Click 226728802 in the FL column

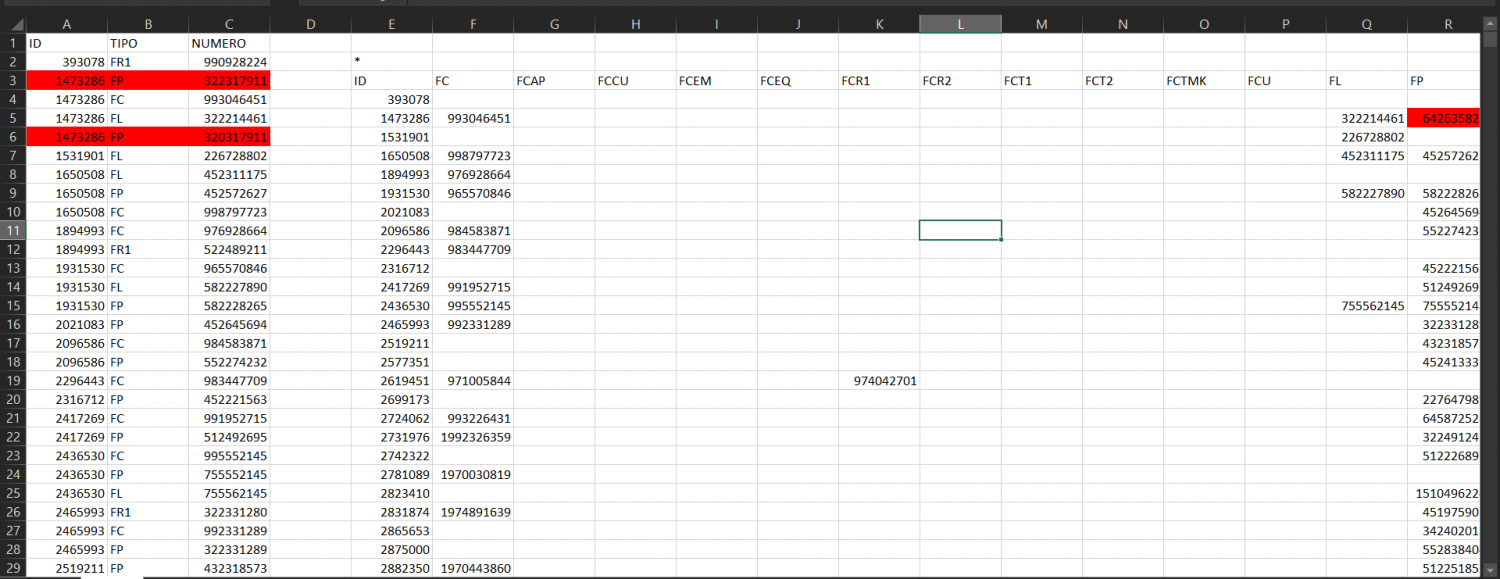(1366, 137)
